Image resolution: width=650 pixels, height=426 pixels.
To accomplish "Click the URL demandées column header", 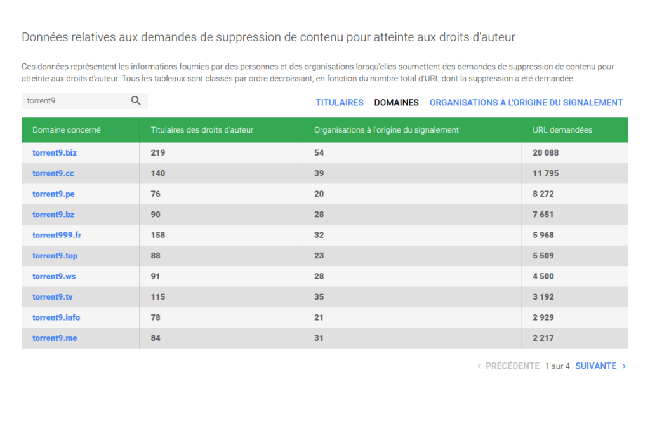I will (562, 130).
